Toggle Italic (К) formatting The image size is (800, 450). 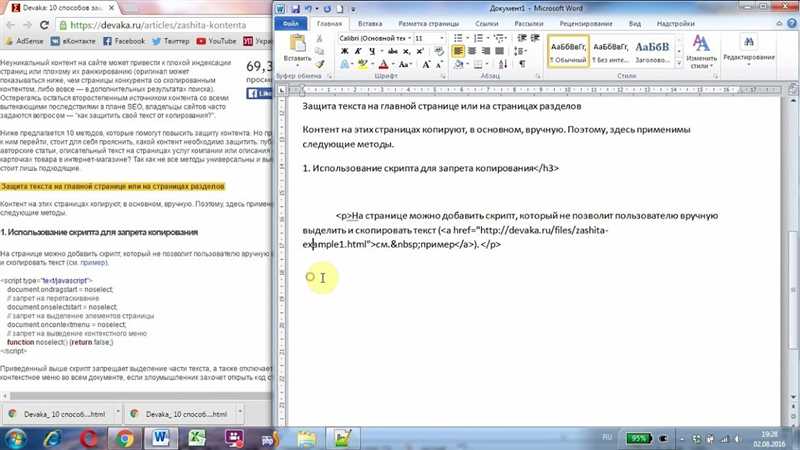[358, 51]
